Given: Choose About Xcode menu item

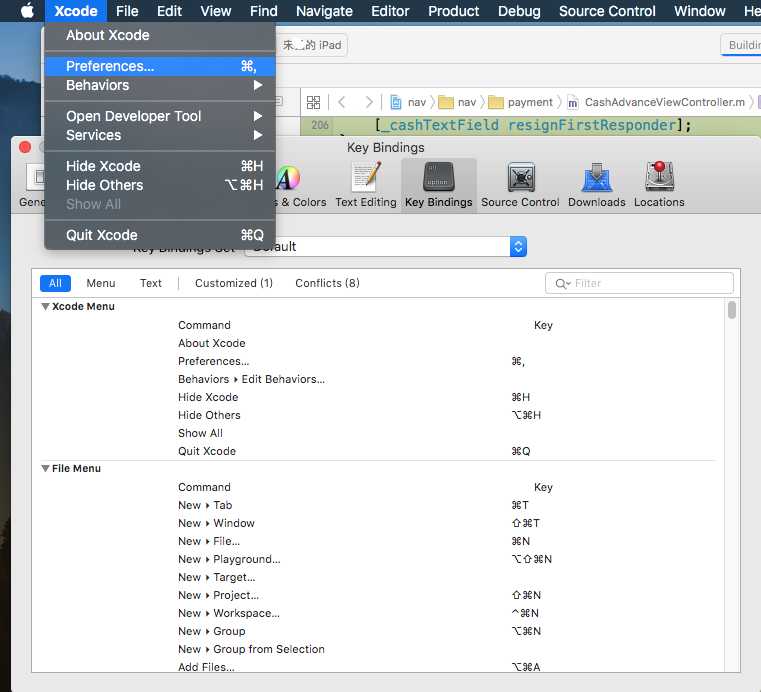Looking at the screenshot, I should click(x=160, y=35).
